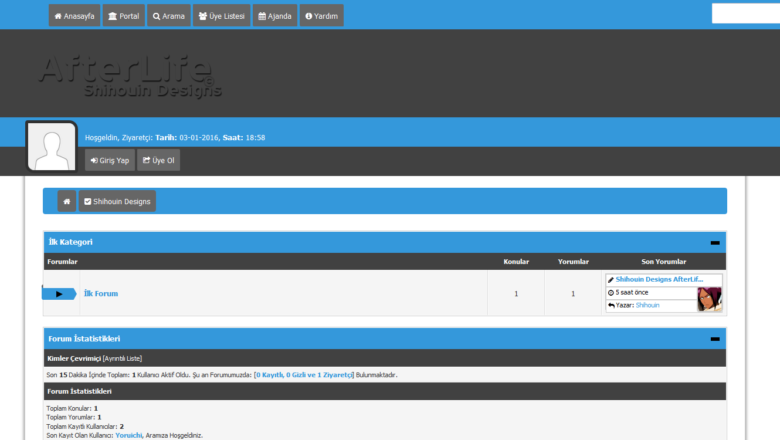This screenshot has width=780, height=440.
Task: Collapse the İlk Kategori section
Action: pyautogui.click(x=715, y=242)
